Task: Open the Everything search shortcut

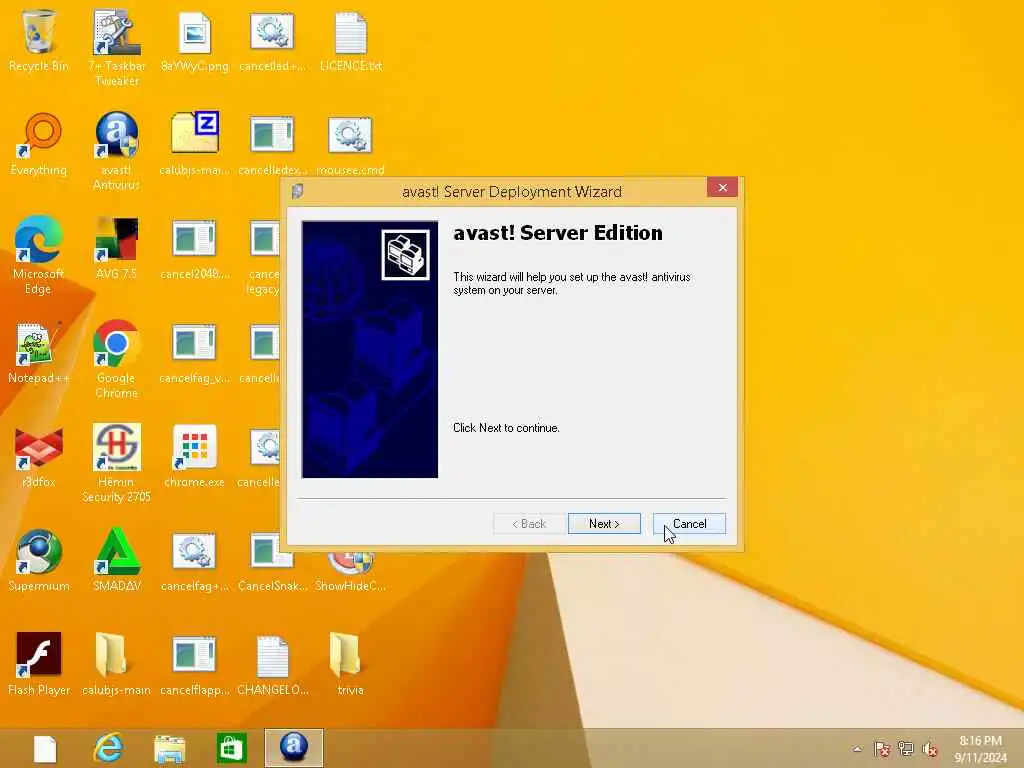Action: 39,144
